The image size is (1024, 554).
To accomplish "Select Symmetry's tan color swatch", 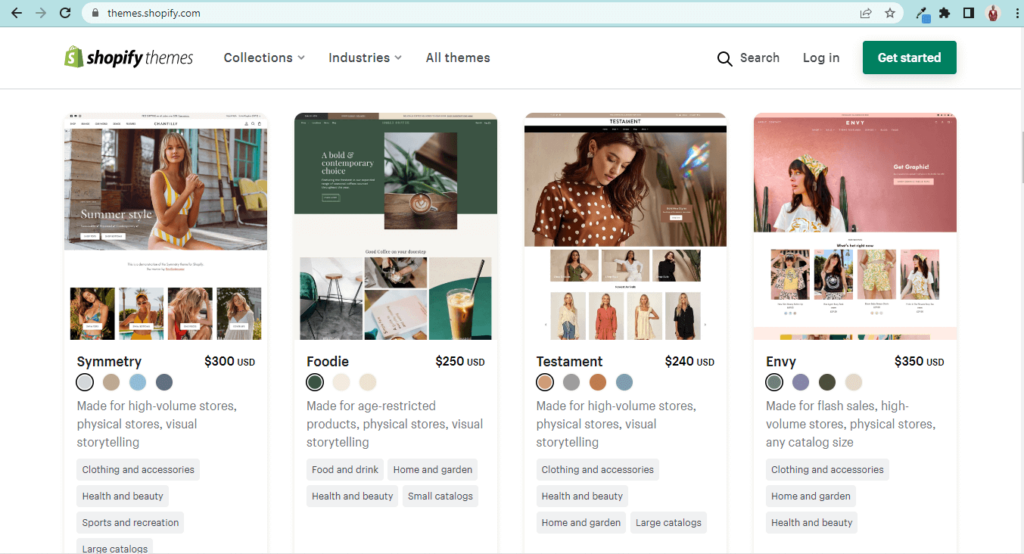I will click(x=111, y=382).
